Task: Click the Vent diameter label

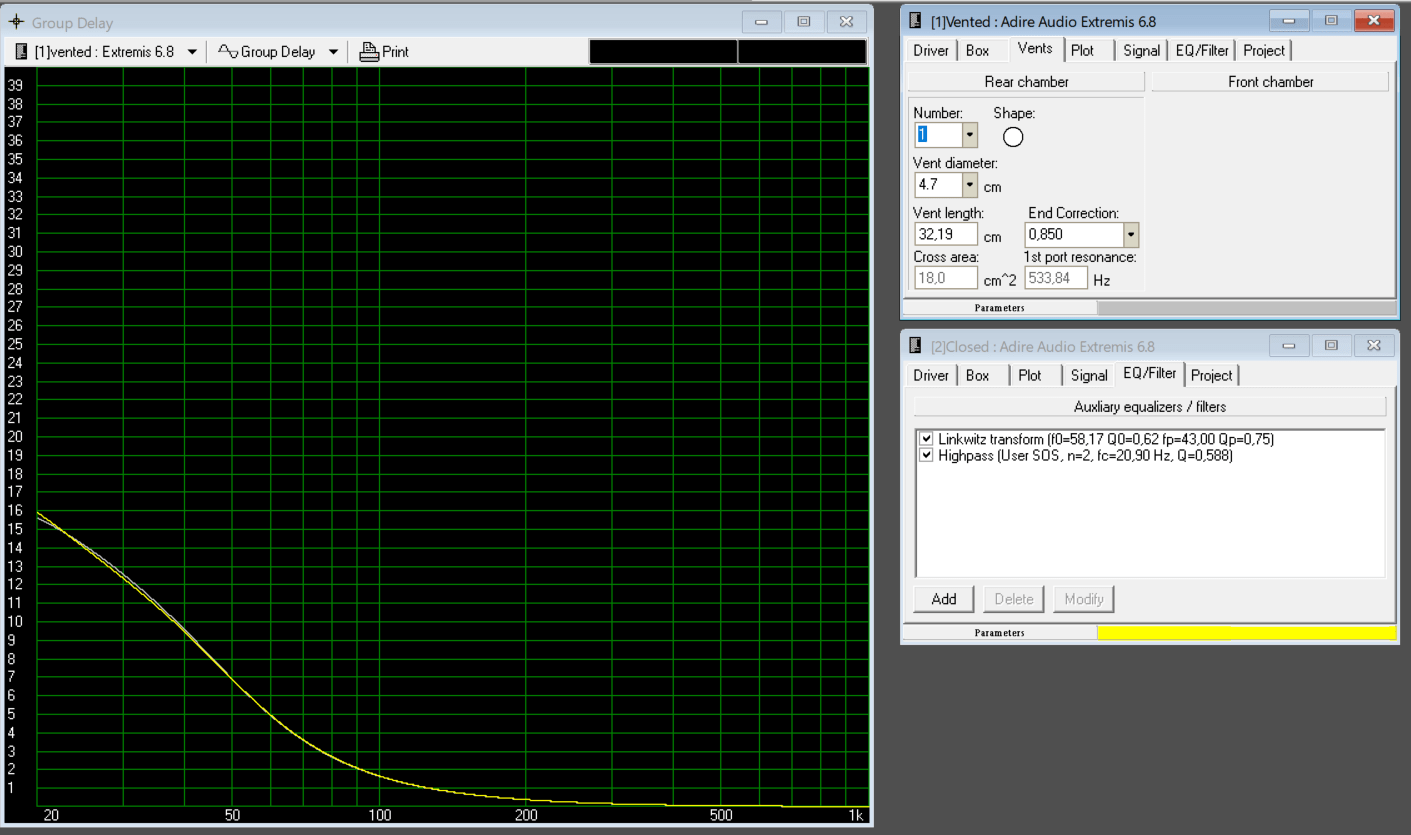Action: (x=955, y=163)
